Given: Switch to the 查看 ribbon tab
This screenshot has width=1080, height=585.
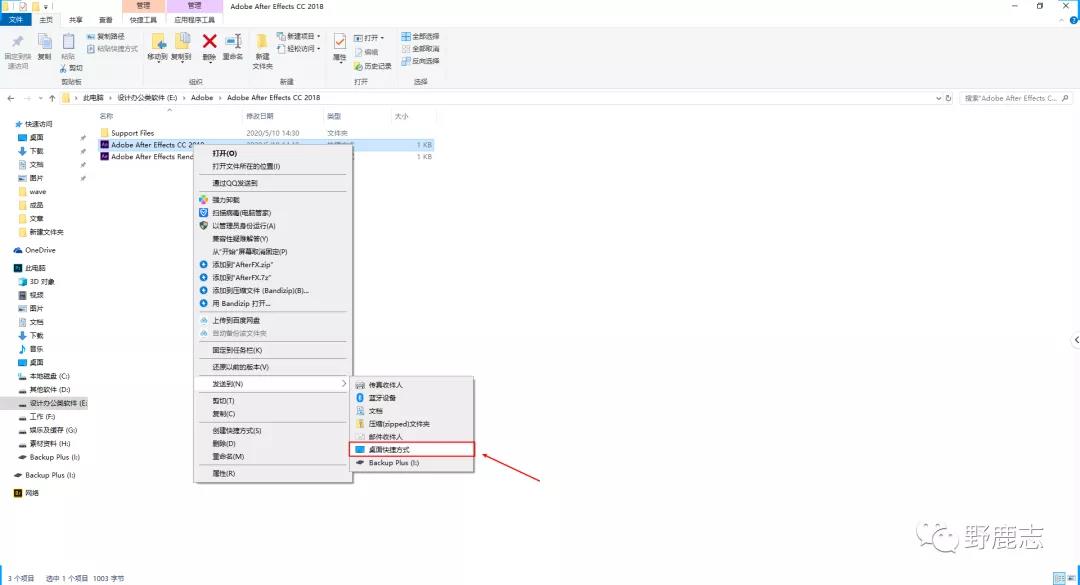Looking at the screenshot, I should [x=105, y=20].
